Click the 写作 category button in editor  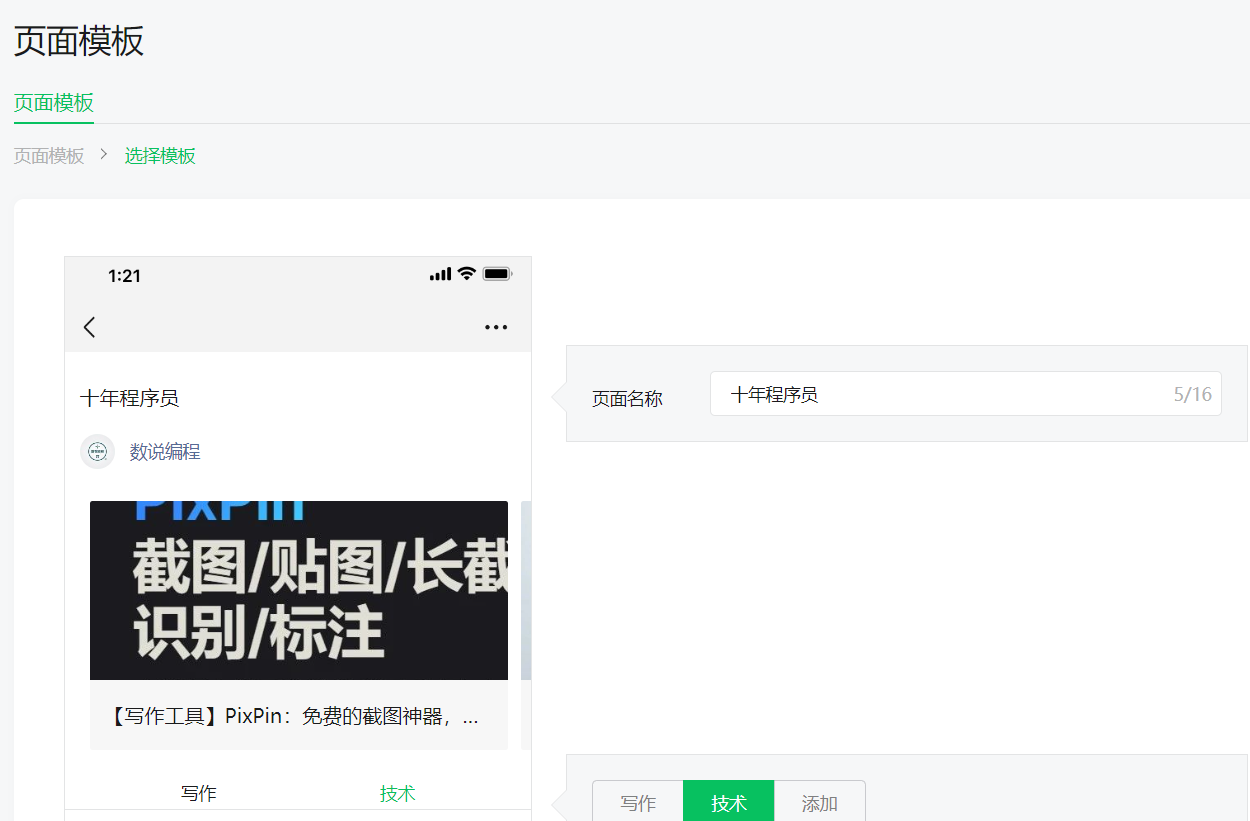638,803
